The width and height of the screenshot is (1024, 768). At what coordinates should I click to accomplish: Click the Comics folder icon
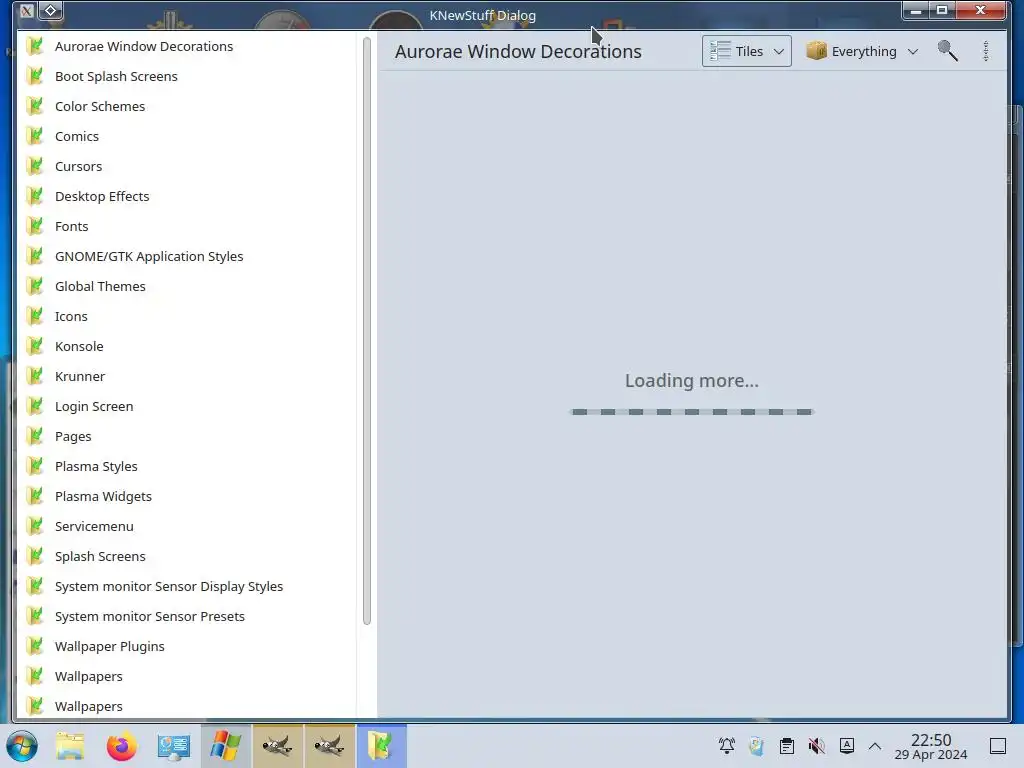[35, 136]
